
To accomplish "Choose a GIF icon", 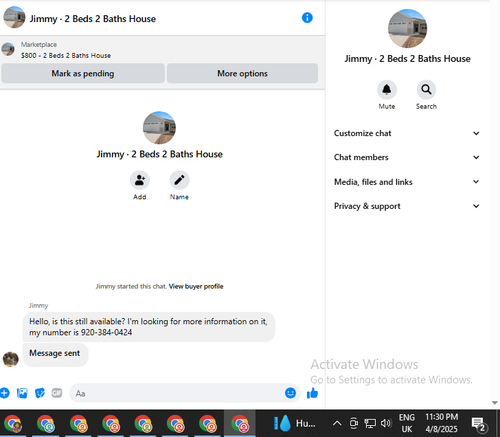I will pyautogui.click(x=57, y=393).
